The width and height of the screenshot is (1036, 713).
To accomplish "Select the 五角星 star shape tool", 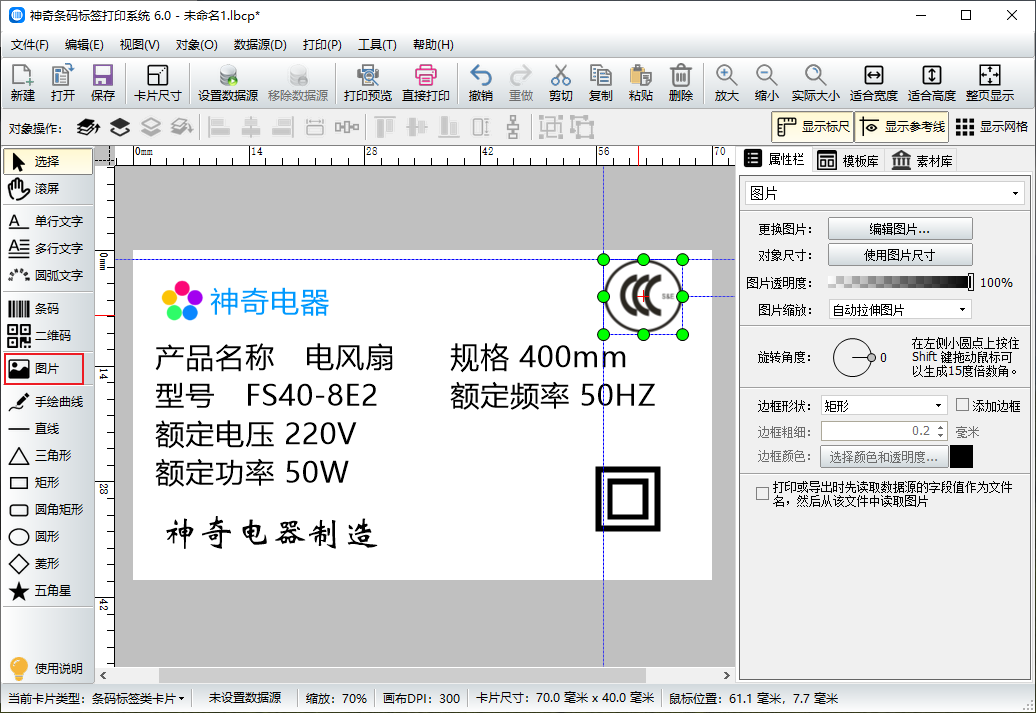I will tap(46, 591).
